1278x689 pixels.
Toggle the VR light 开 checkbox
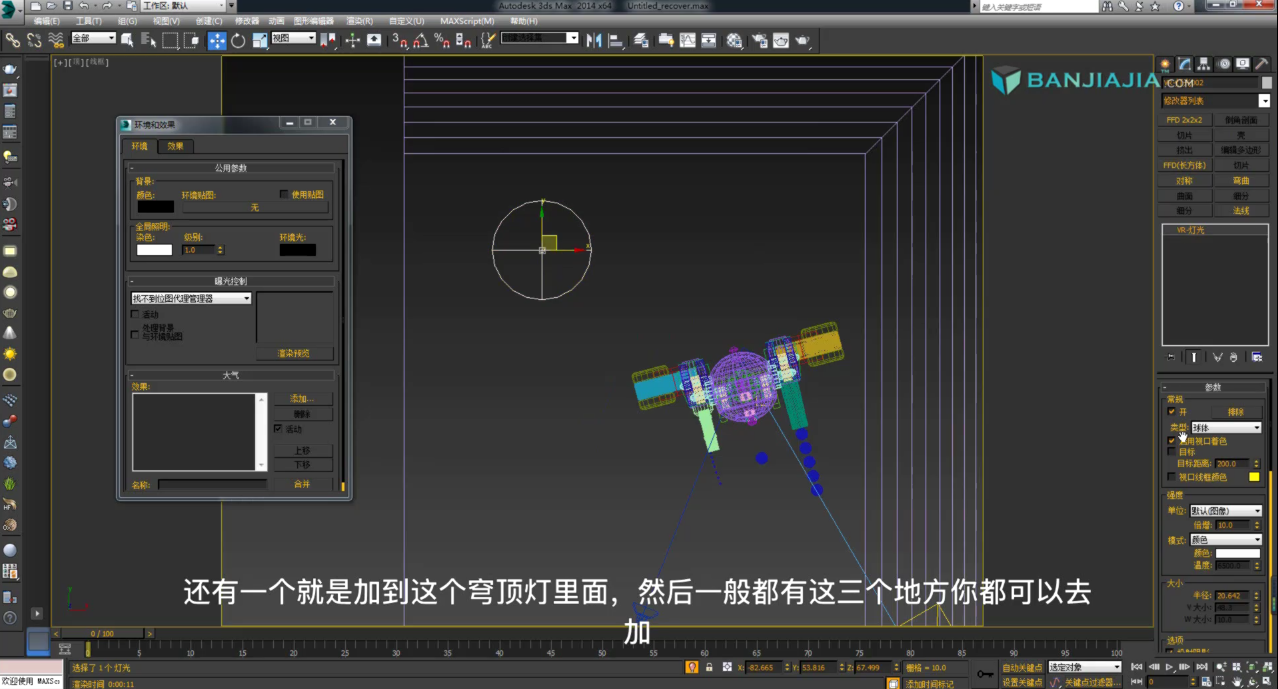click(x=1172, y=411)
